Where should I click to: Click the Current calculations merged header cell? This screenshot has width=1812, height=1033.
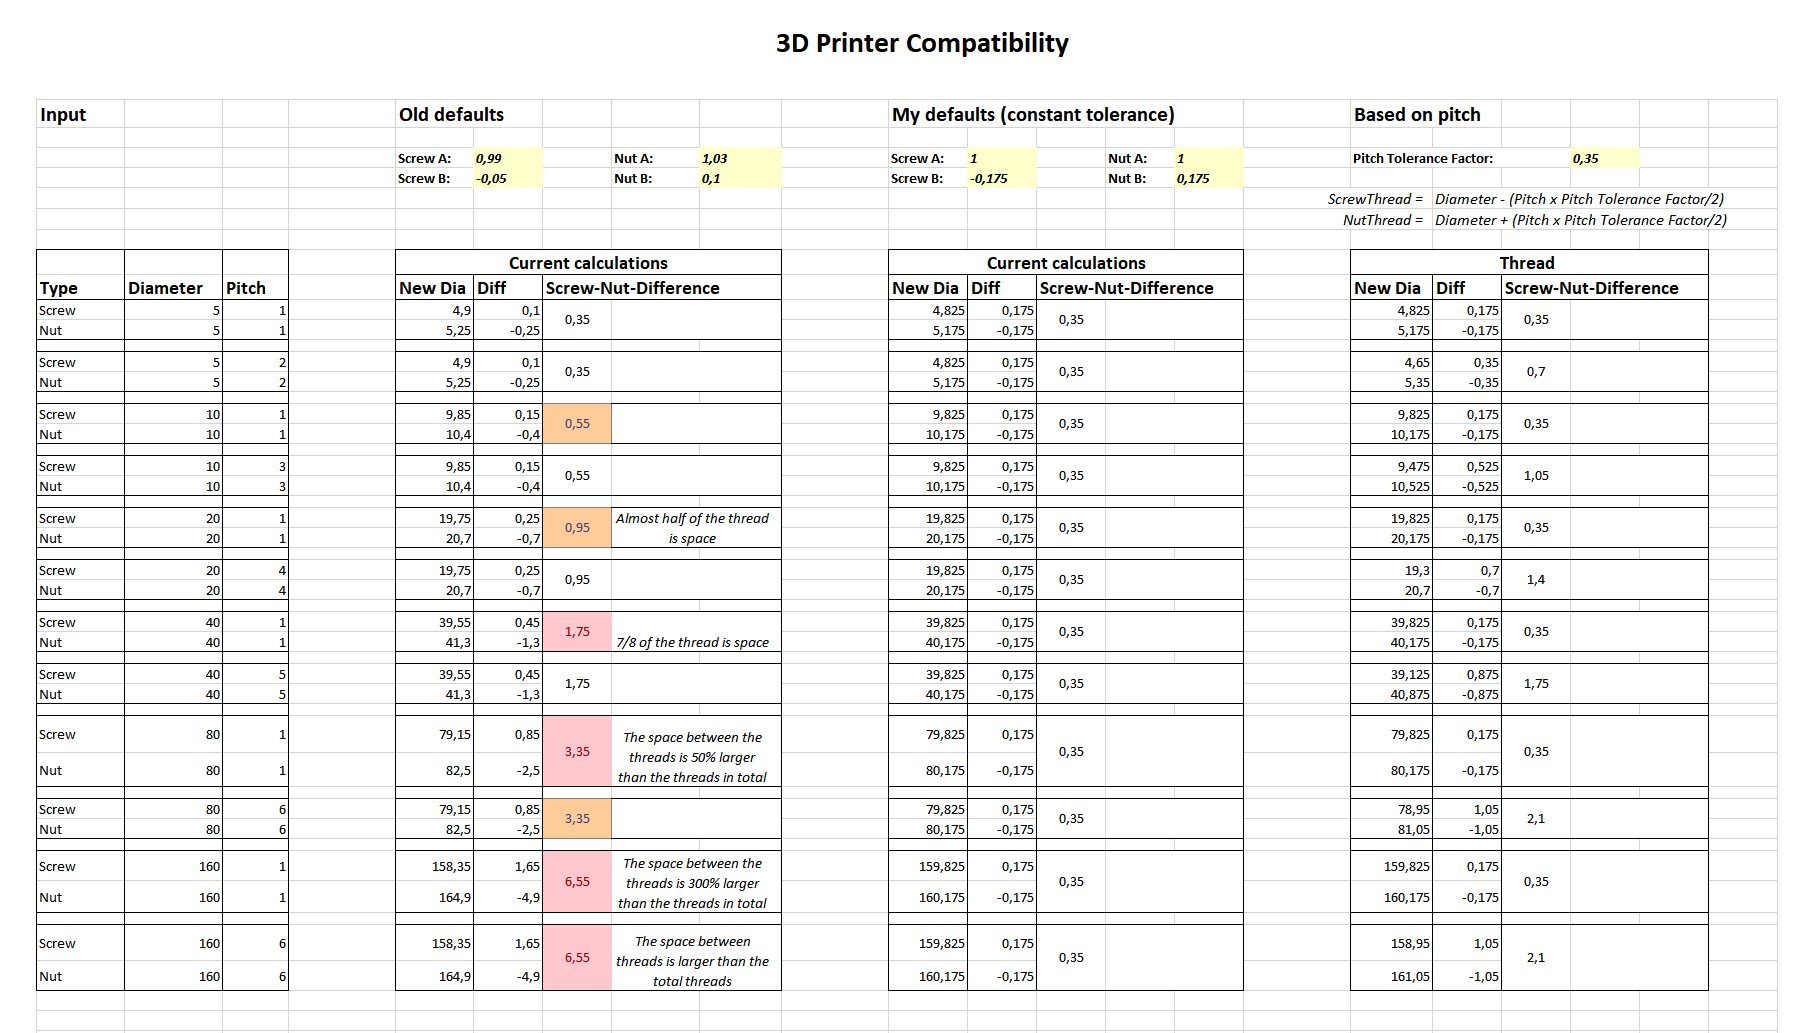point(587,262)
